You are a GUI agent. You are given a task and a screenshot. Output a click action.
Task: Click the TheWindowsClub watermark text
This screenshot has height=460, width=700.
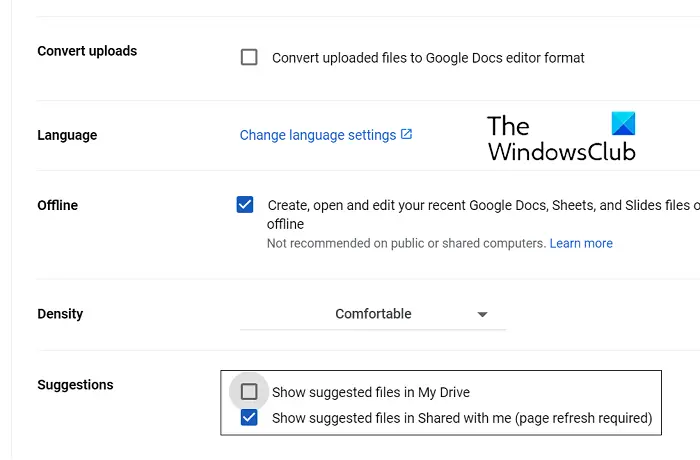click(561, 138)
